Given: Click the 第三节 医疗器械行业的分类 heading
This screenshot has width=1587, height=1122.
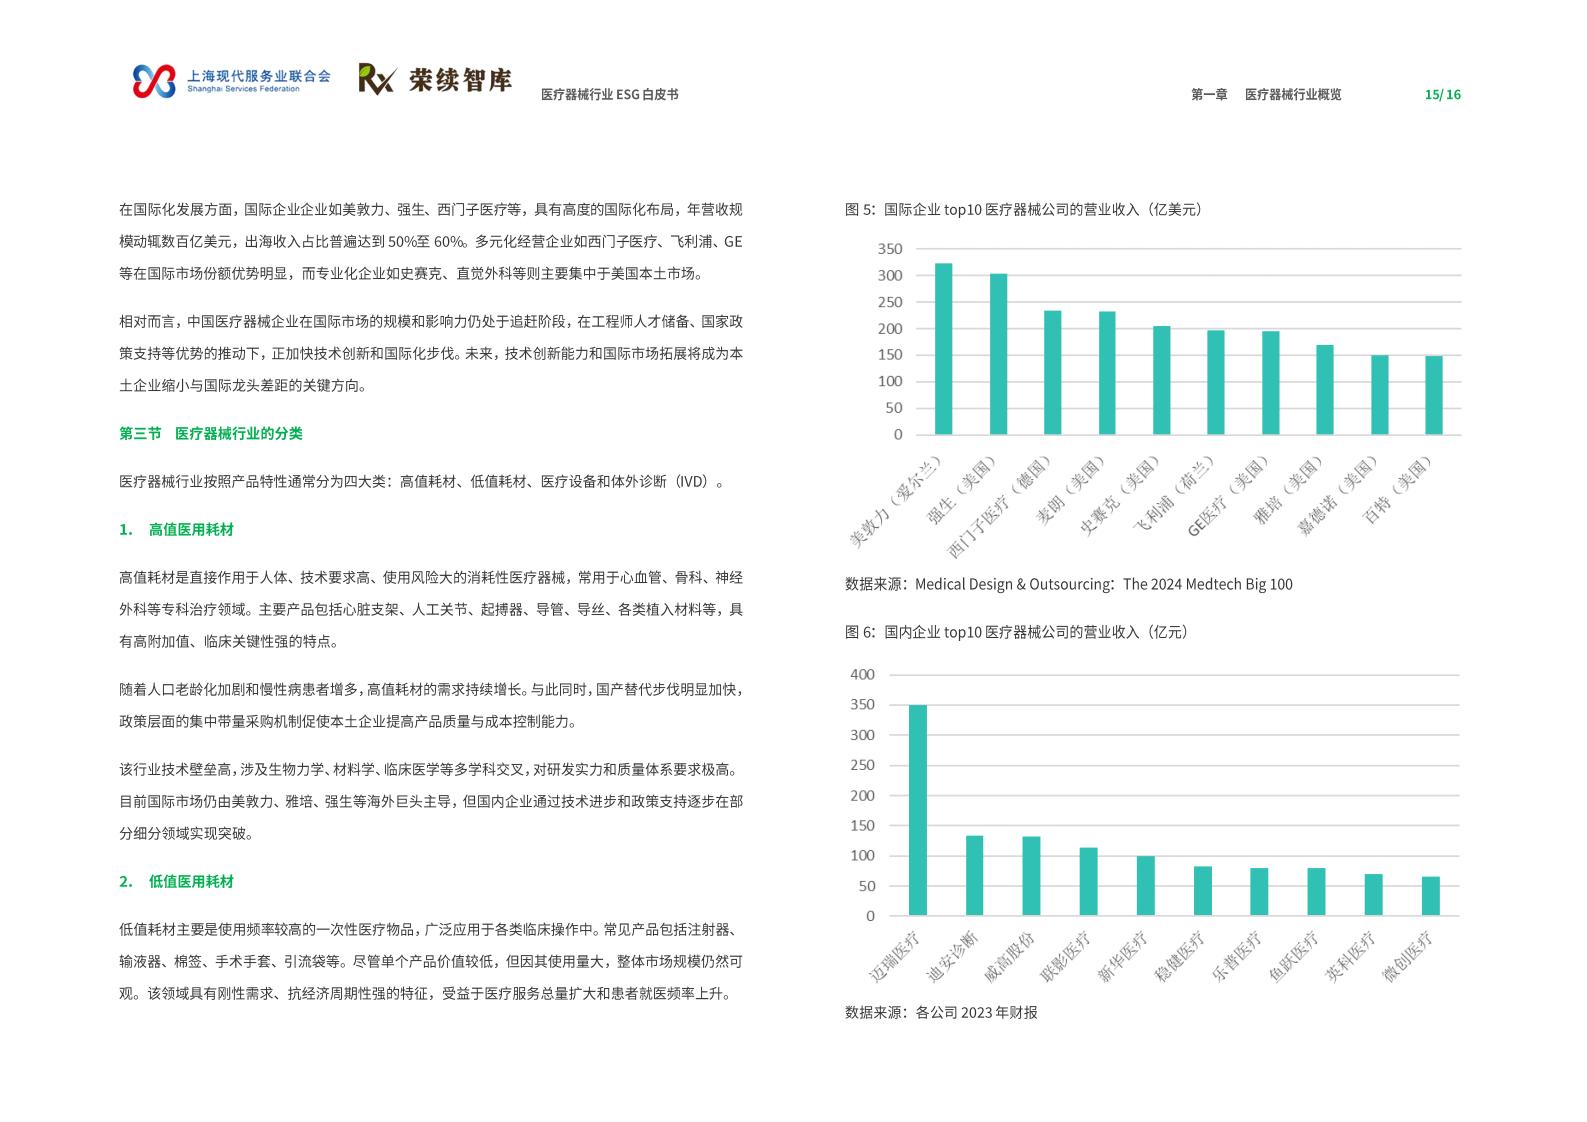Looking at the screenshot, I should click(x=211, y=433).
